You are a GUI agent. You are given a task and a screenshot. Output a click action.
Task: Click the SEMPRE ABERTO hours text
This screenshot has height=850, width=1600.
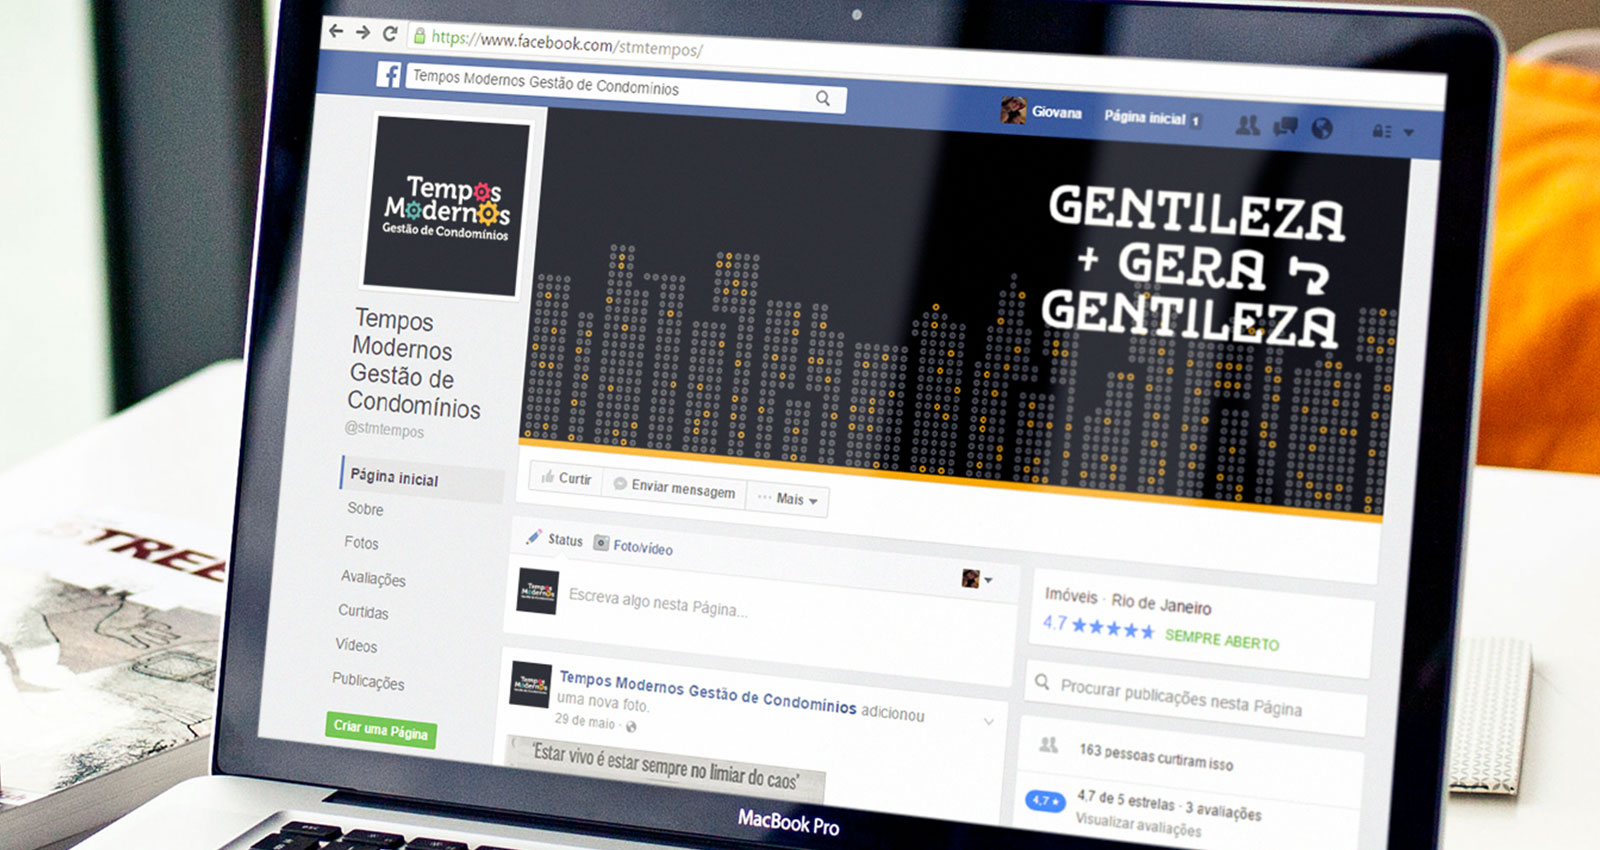point(1222,640)
